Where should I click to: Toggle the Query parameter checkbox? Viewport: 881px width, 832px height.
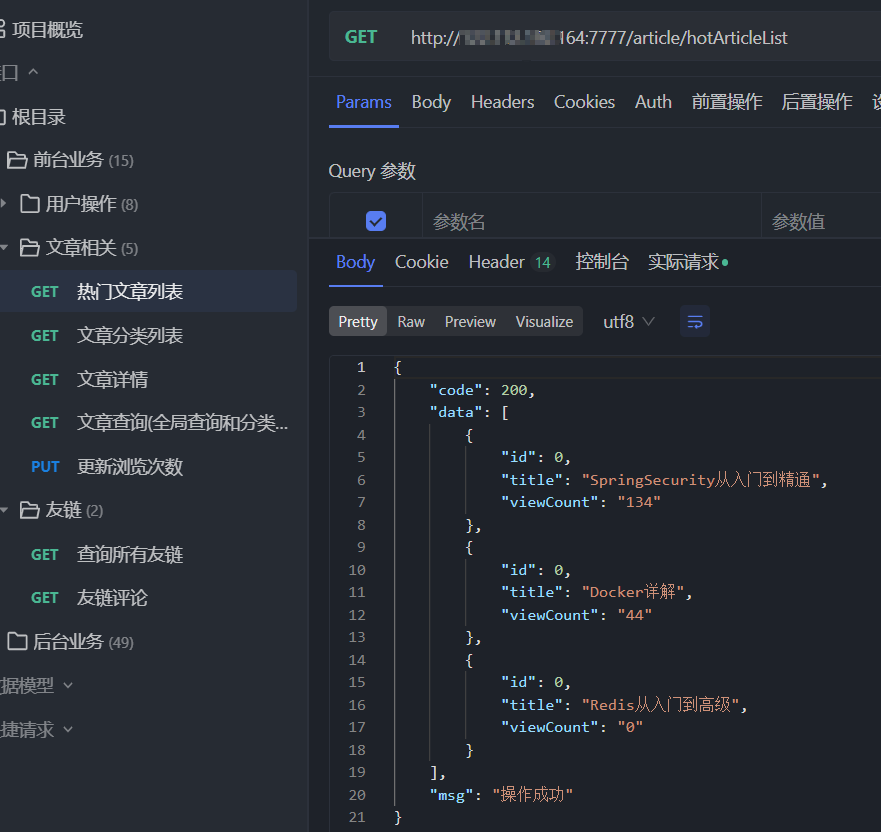(x=376, y=221)
